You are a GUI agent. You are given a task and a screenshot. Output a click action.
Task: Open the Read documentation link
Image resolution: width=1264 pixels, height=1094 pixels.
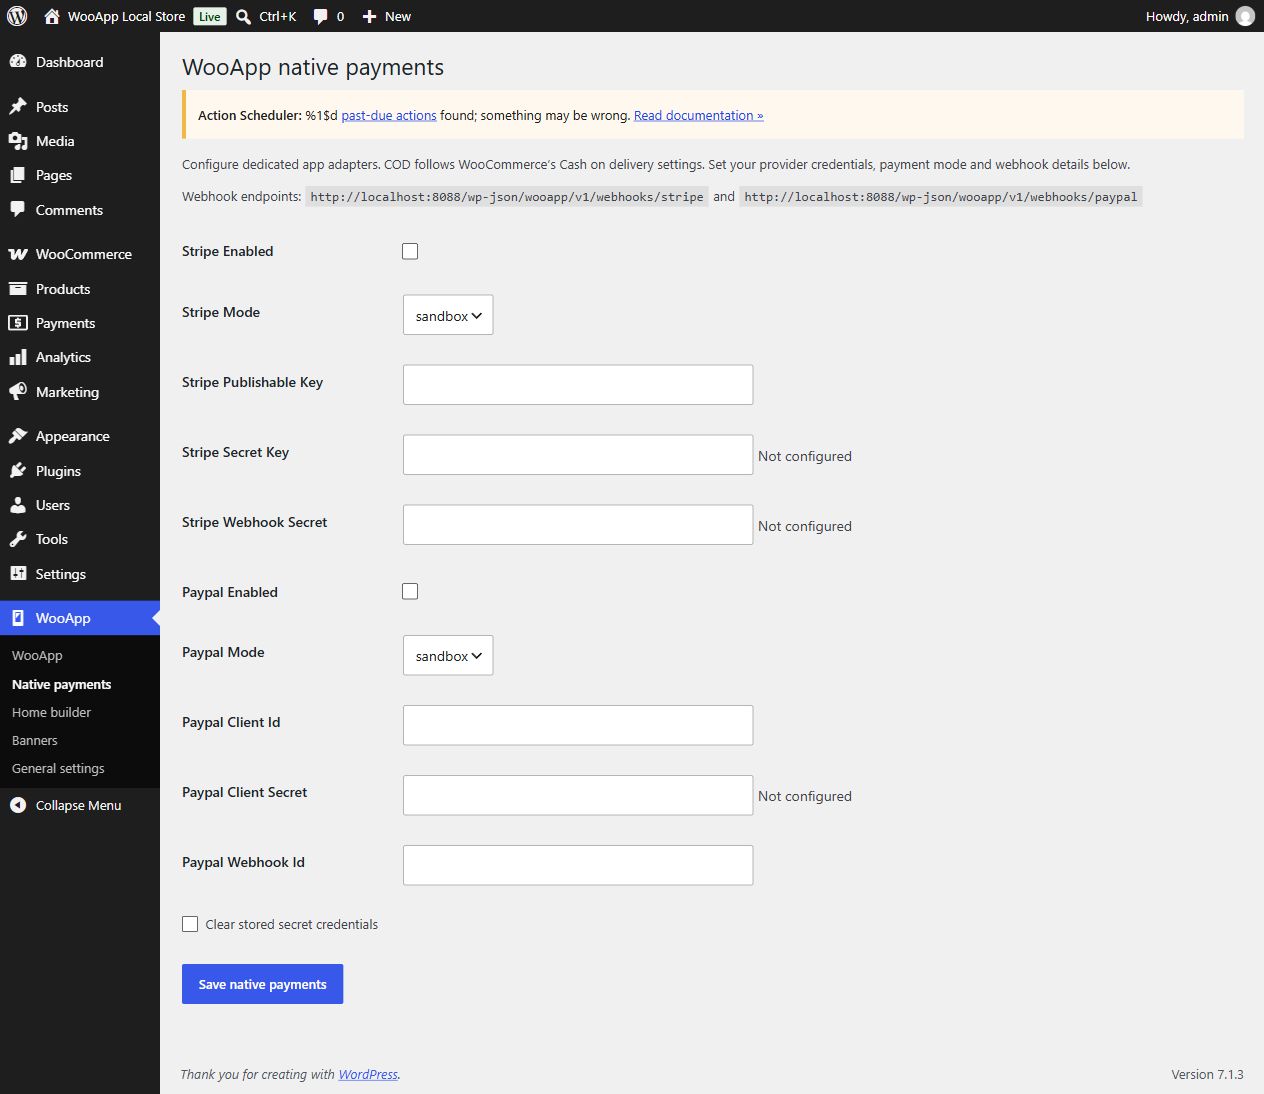click(x=699, y=115)
